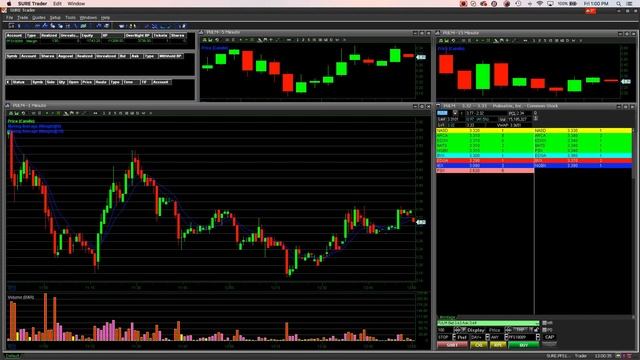Toggle the lower checkbox above the CAP button
This screenshot has height=360, width=640.
coord(544,330)
